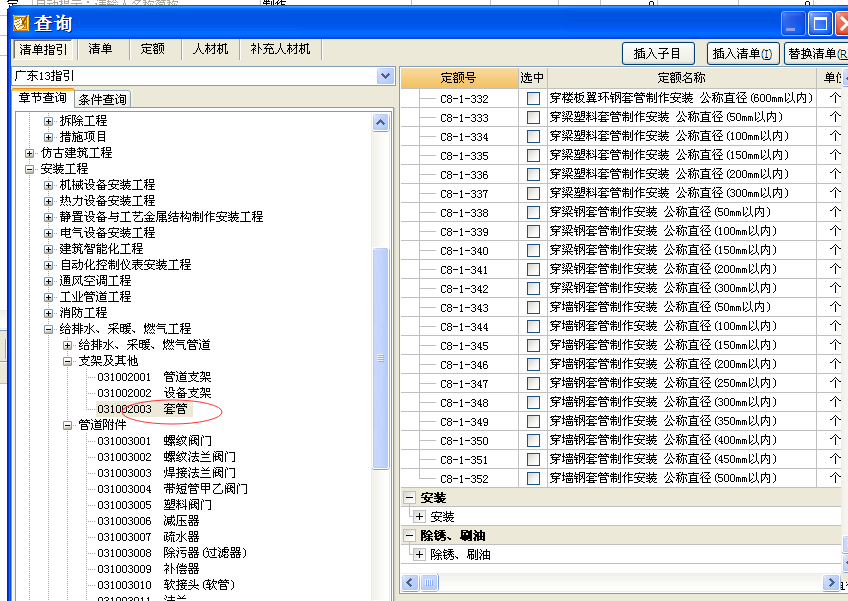This screenshot has width=848, height=601.
Task: Click the 定额名称 column header
Action: tap(681, 78)
